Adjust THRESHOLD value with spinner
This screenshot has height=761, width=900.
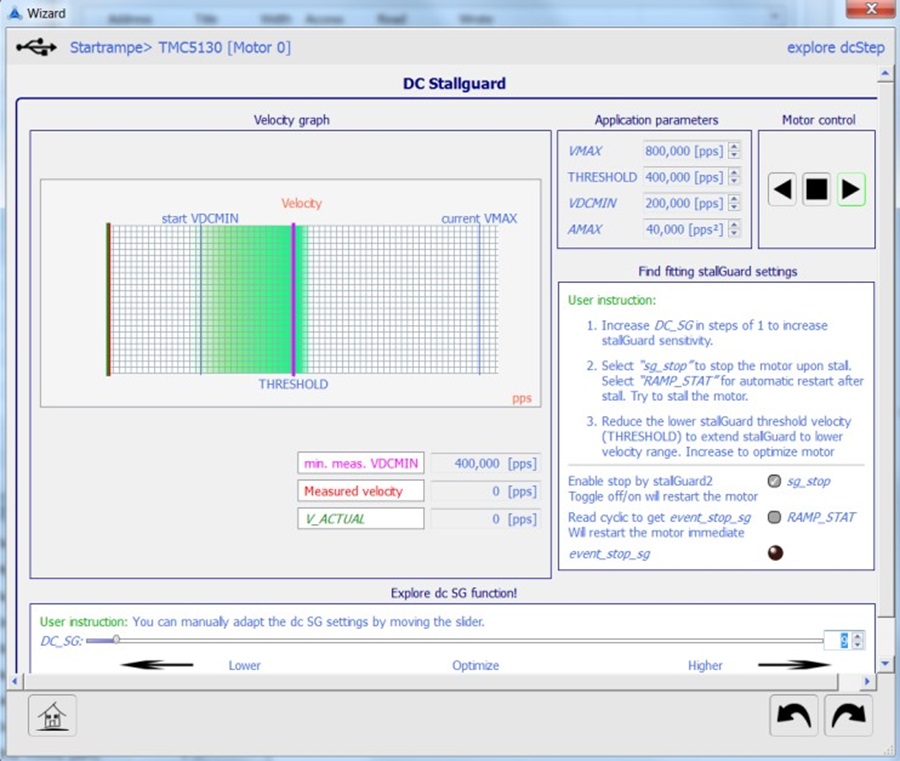pyautogui.click(x=734, y=177)
